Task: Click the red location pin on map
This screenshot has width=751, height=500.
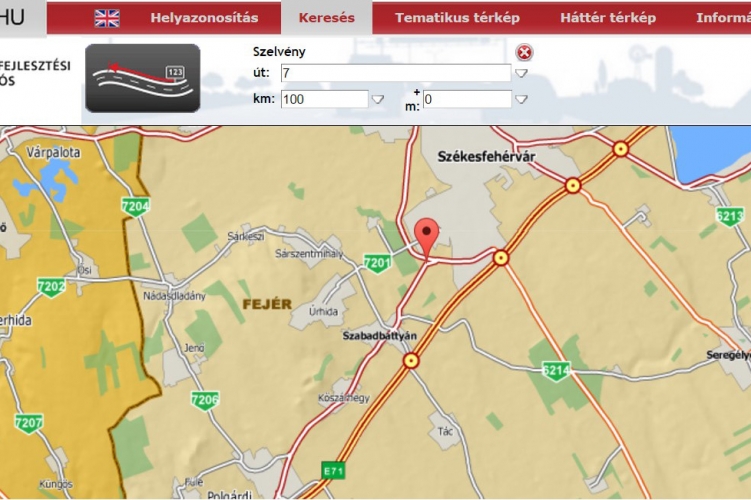Action: click(x=427, y=238)
